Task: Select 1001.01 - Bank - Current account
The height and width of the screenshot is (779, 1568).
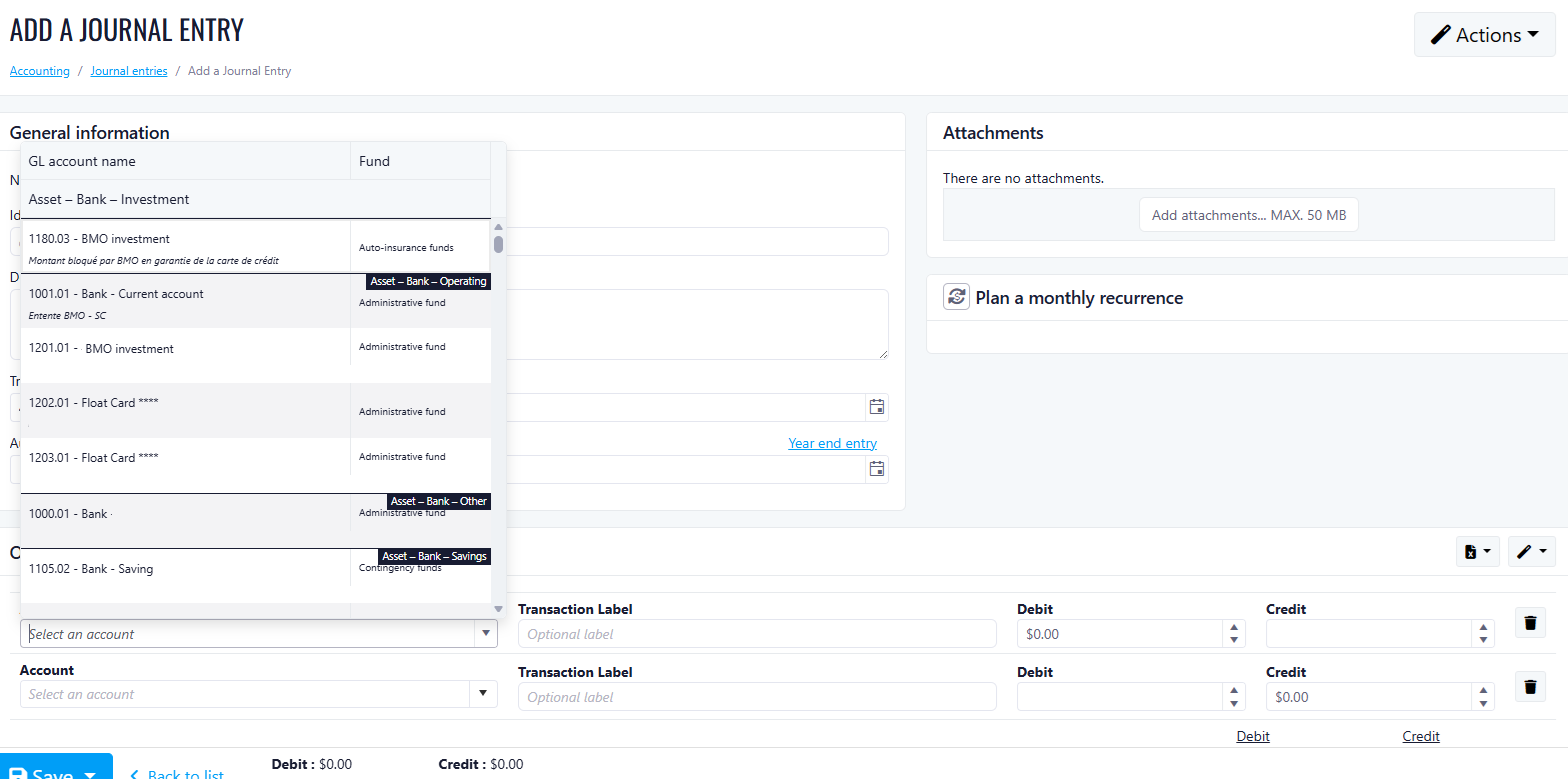Action: click(x=255, y=302)
